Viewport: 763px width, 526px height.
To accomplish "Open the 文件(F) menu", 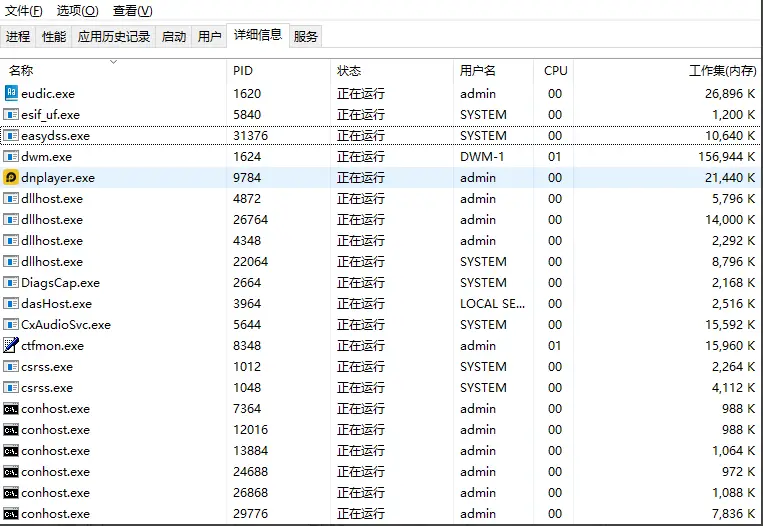I will [x=24, y=11].
